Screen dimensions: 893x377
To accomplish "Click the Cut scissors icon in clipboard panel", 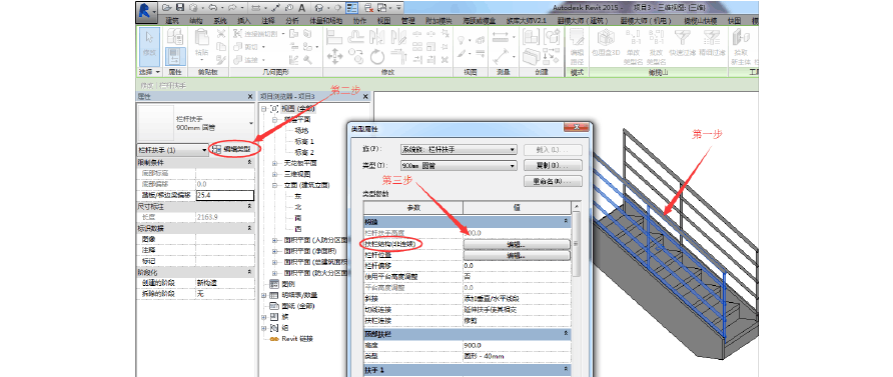I will tap(221, 34).
